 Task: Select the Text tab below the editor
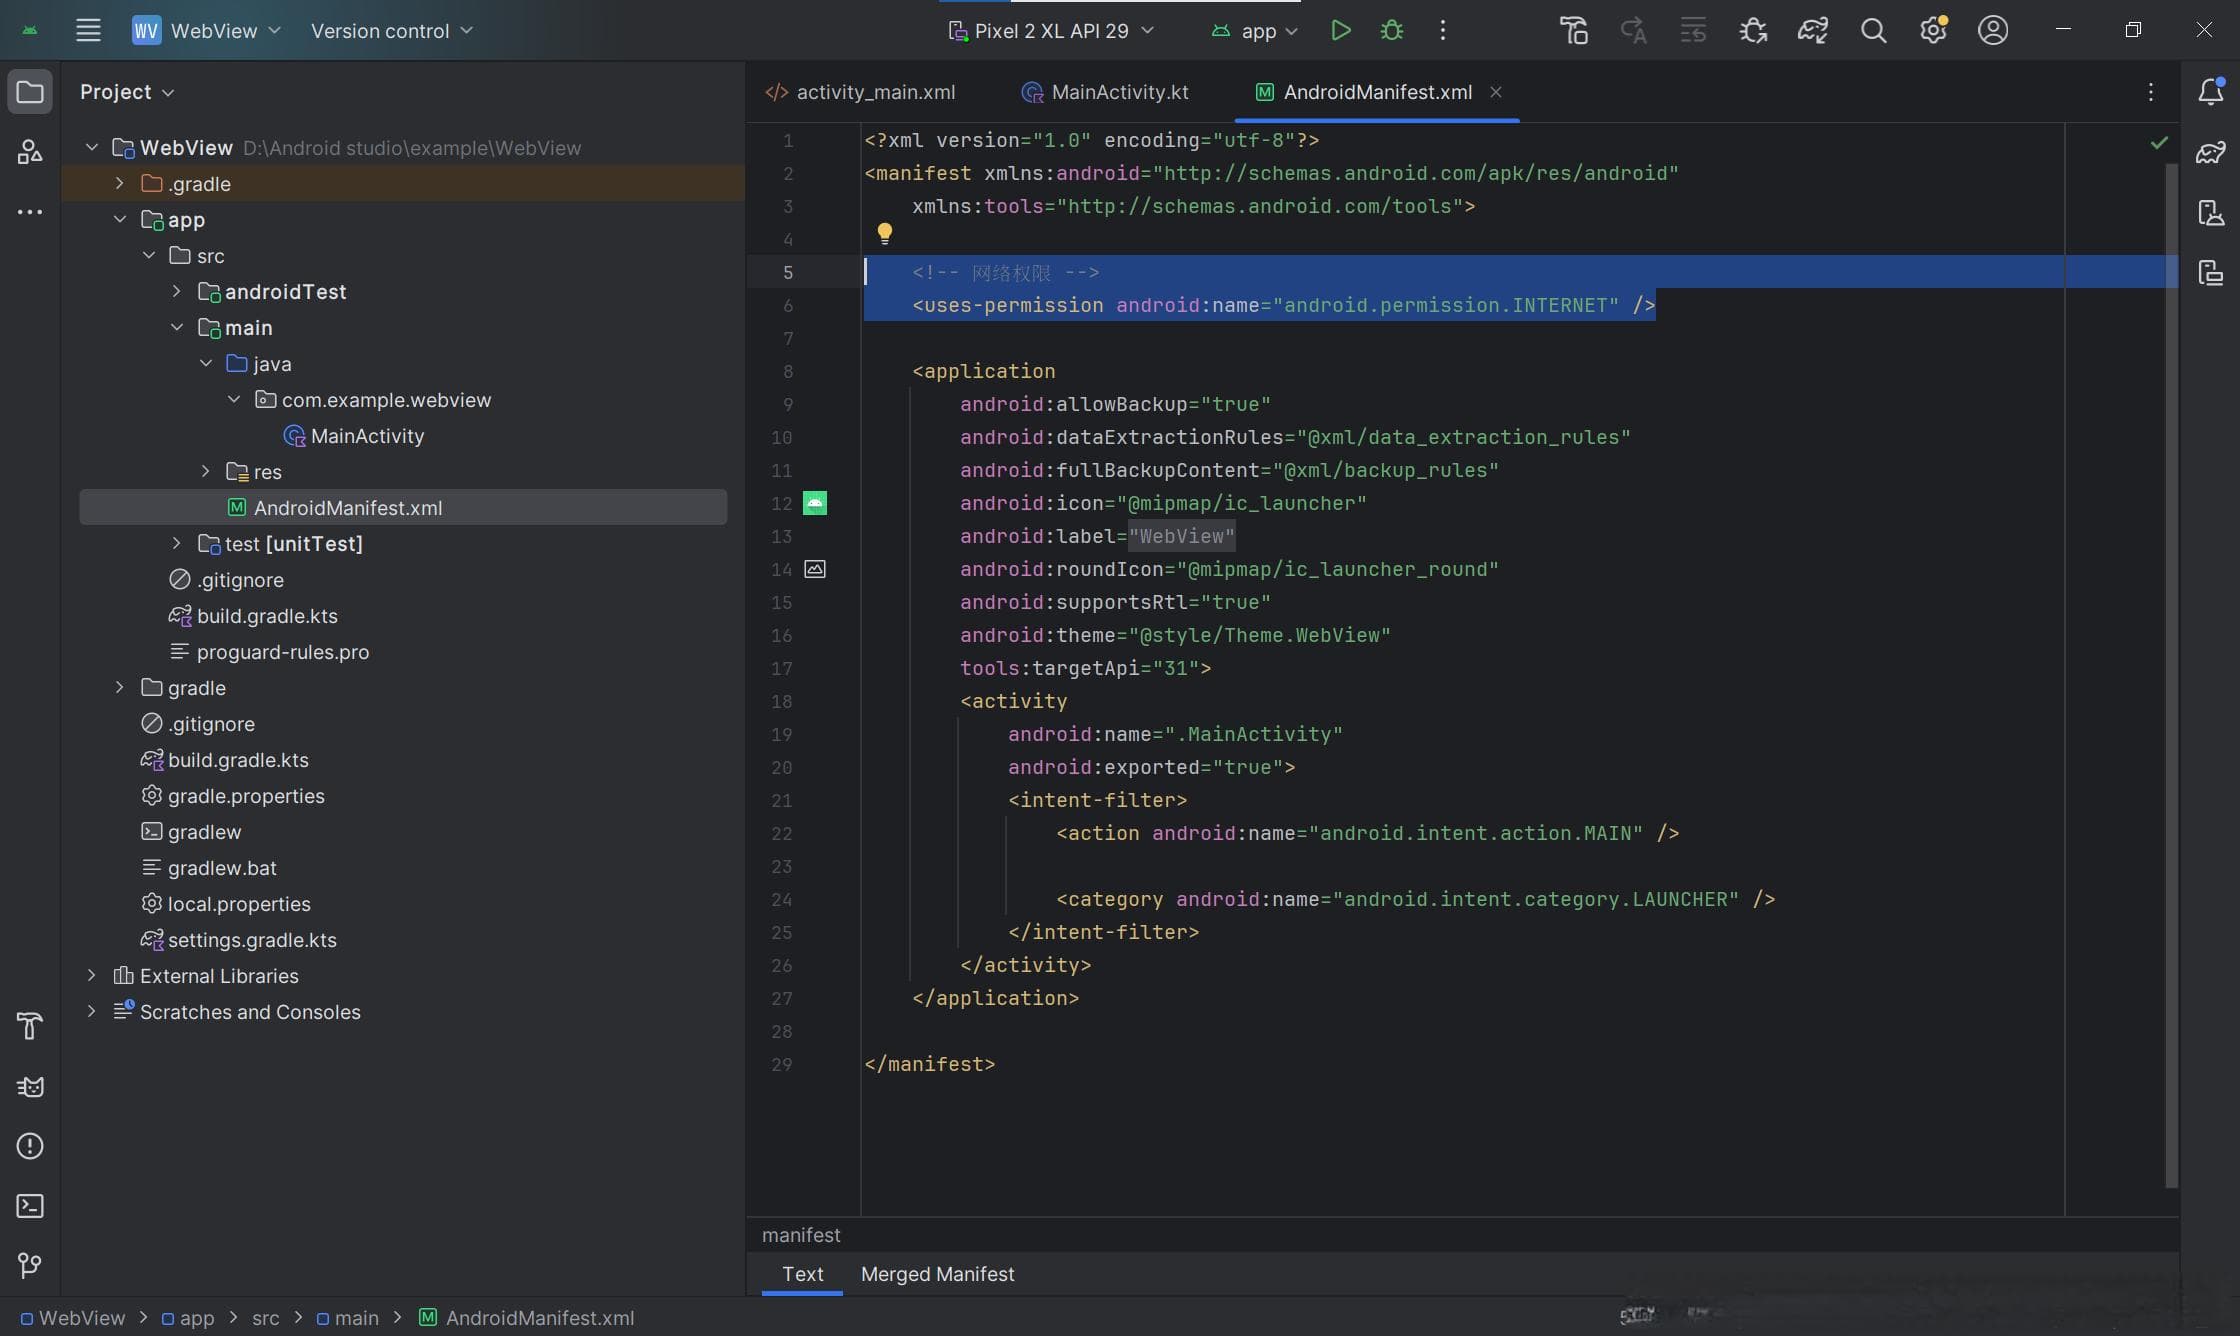point(802,1274)
